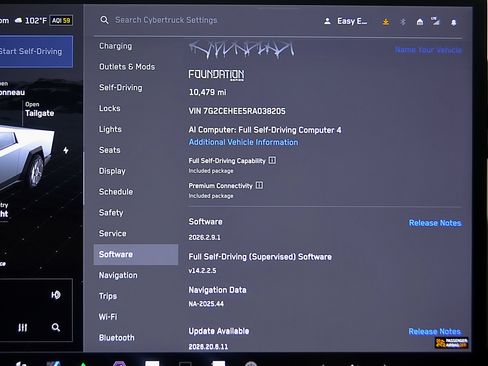The width and height of the screenshot is (488, 366).
Task: Open the Charging settings menu
Action: point(115,46)
